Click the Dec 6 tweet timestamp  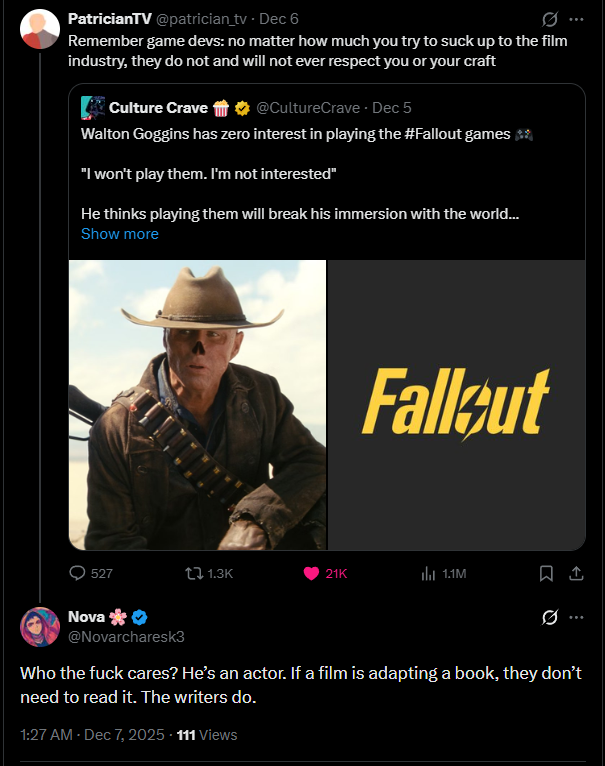[277, 19]
